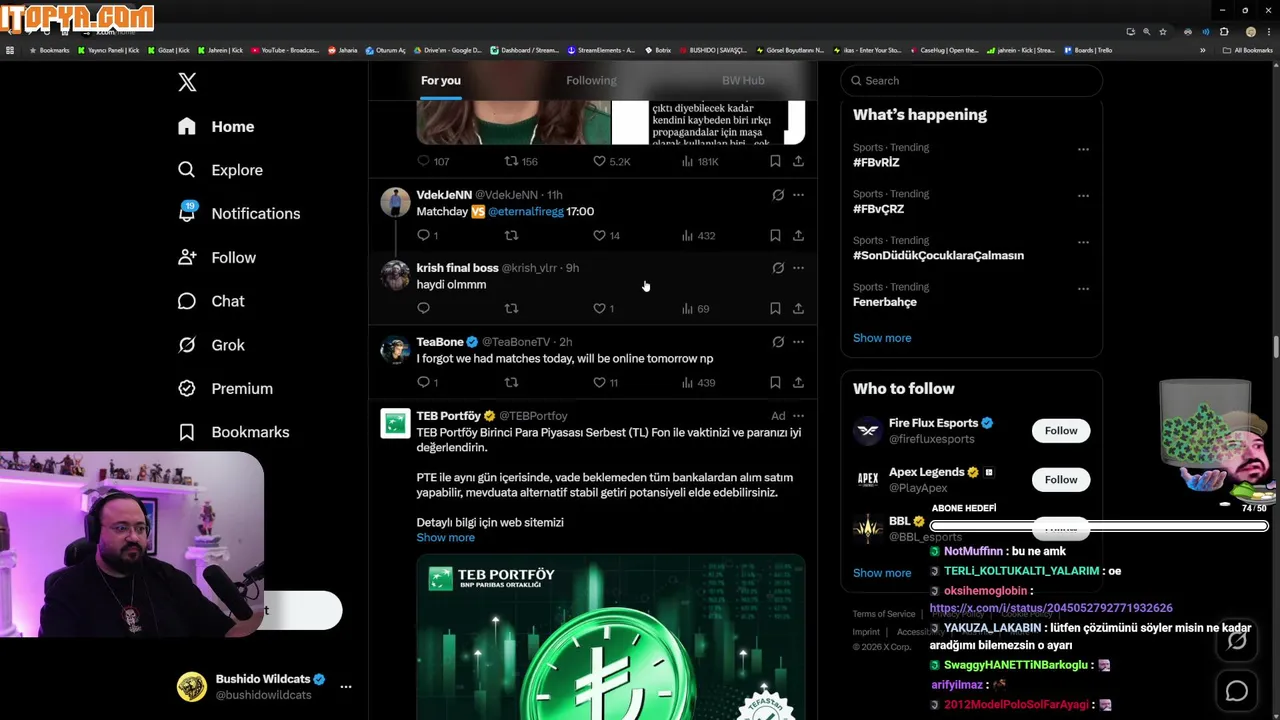Screen dimensions: 1280x720
Task: Like VdekJeNN's Matchday post
Action: click(x=606, y=236)
